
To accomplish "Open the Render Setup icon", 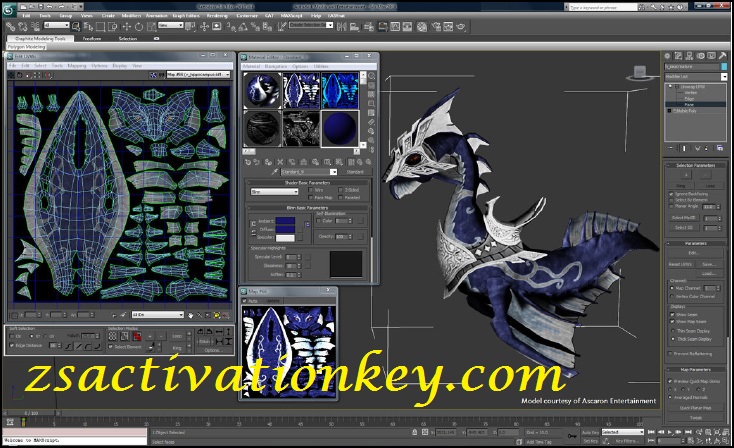I will (436, 27).
